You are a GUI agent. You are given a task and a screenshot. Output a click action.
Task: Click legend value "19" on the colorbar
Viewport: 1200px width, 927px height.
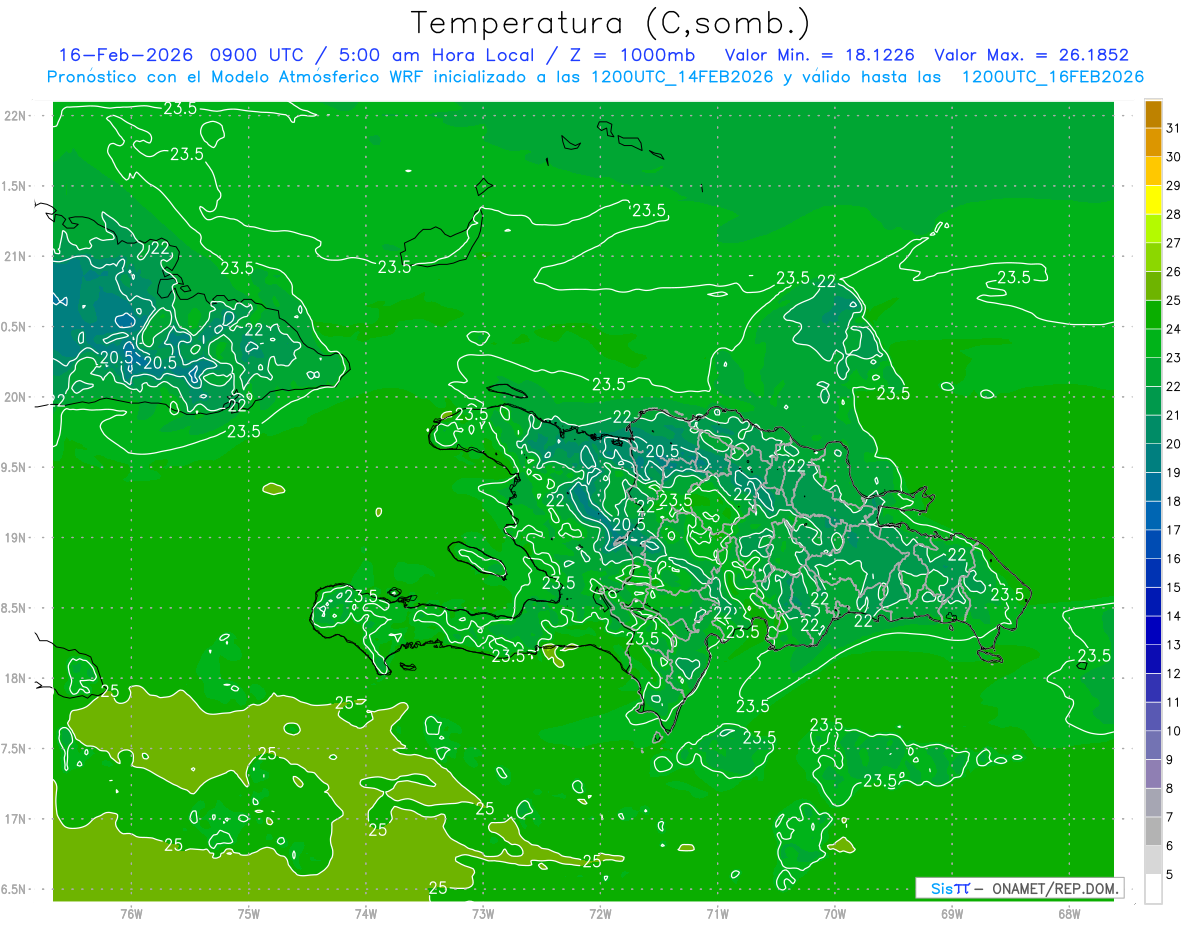[x=1174, y=472]
